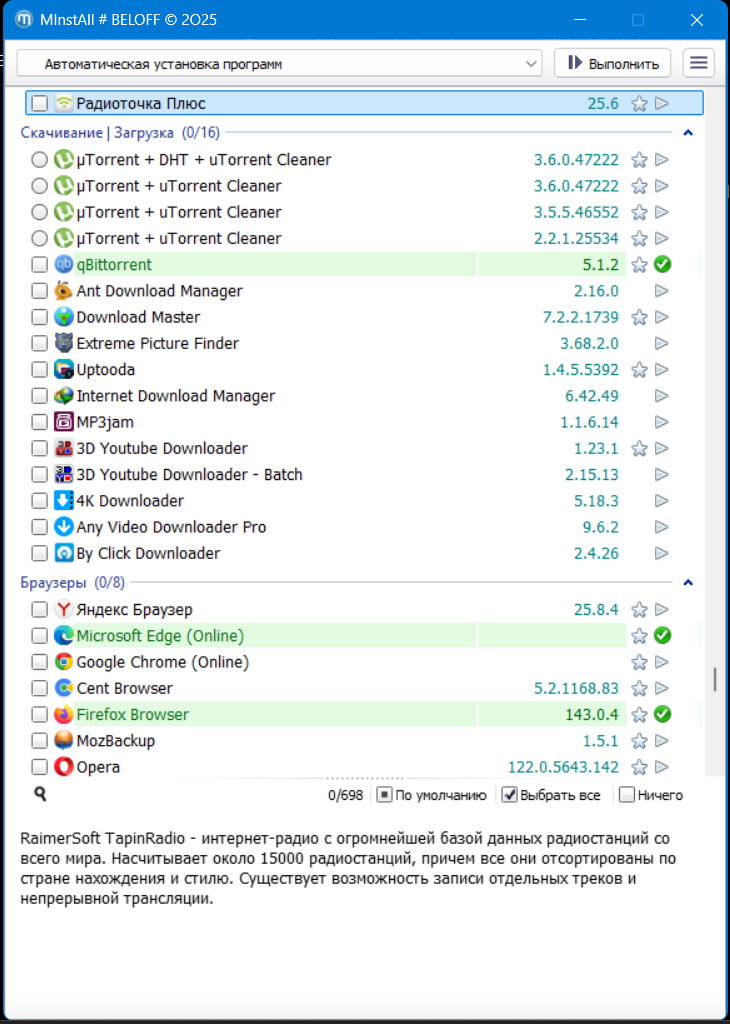Screen dimensions: 730x1024
Task: Select first µTorrent + DHT radio button
Action: [x=39, y=160]
